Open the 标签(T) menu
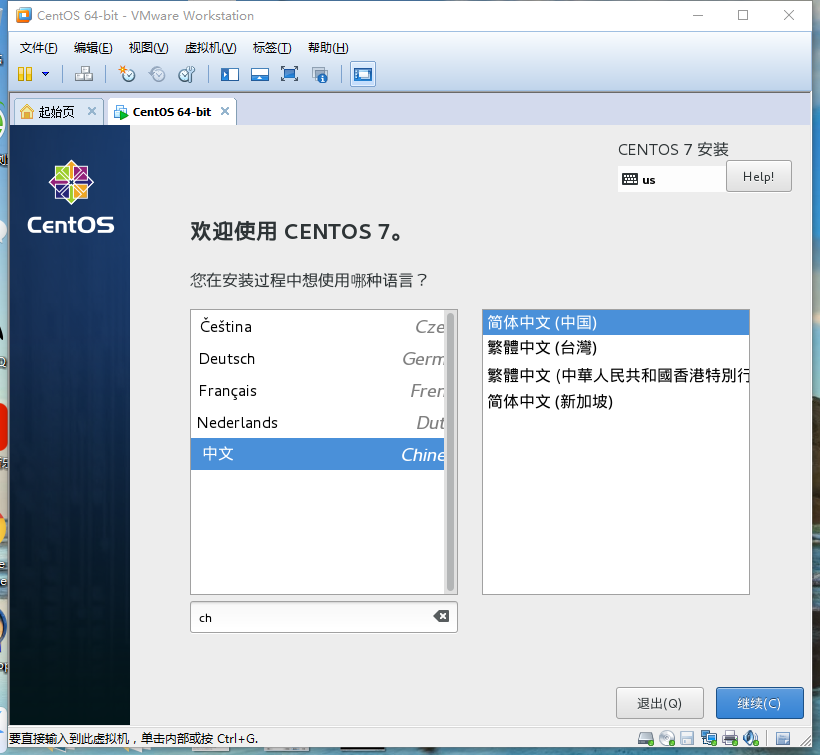The image size is (820, 755). point(272,48)
